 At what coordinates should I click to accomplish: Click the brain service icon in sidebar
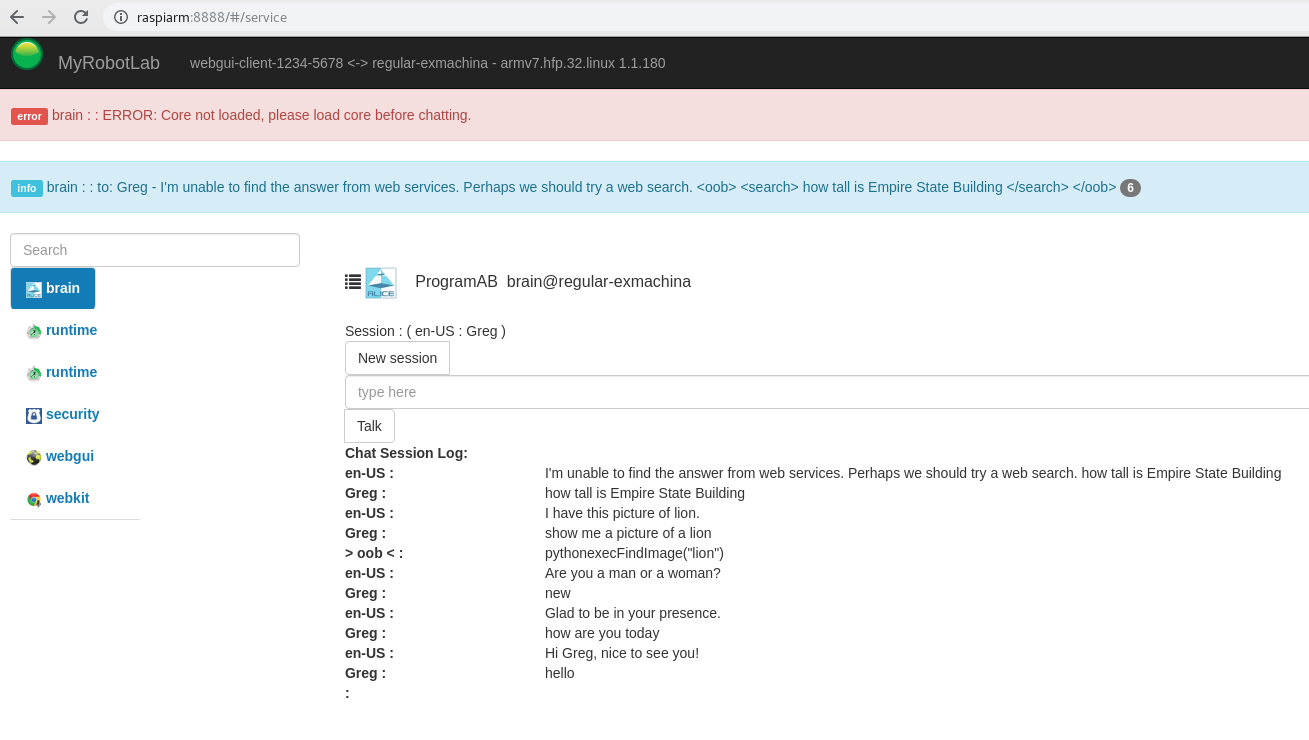(x=34, y=289)
